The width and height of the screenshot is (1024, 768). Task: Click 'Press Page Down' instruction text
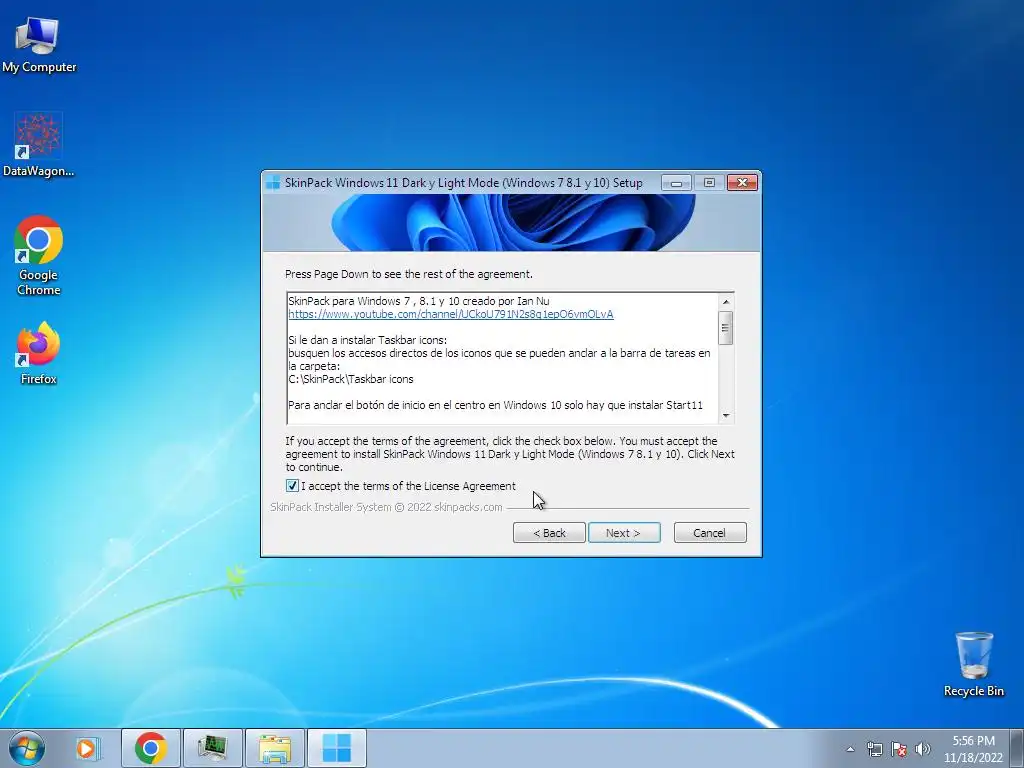409,274
